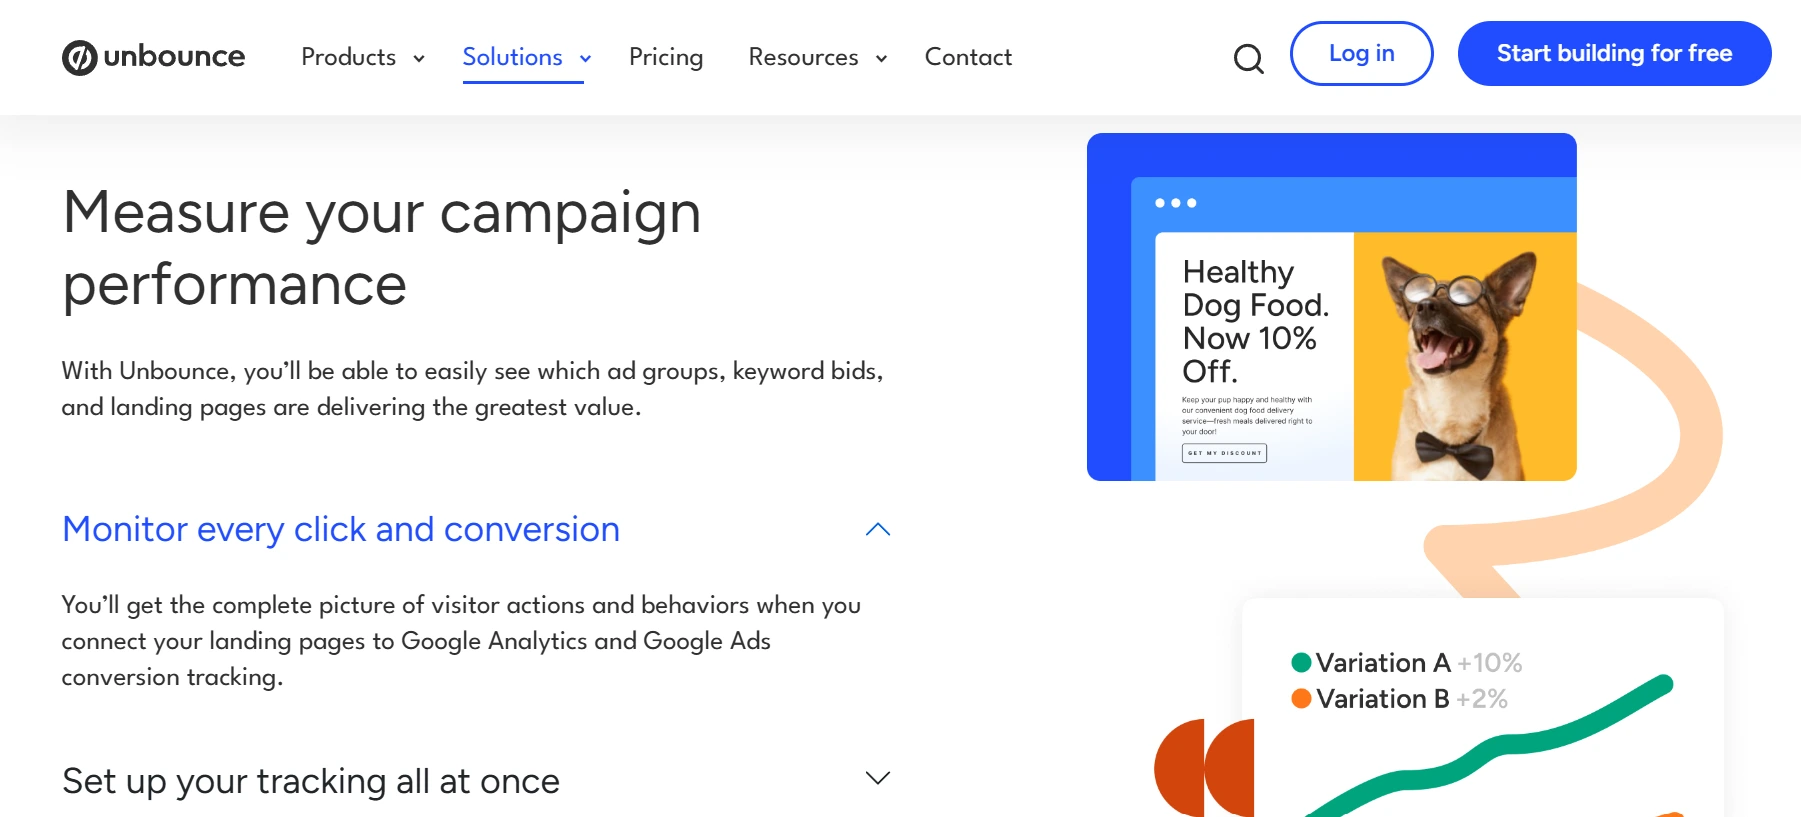
Task: Click the green Variation A dot
Action: tap(1301, 663)
